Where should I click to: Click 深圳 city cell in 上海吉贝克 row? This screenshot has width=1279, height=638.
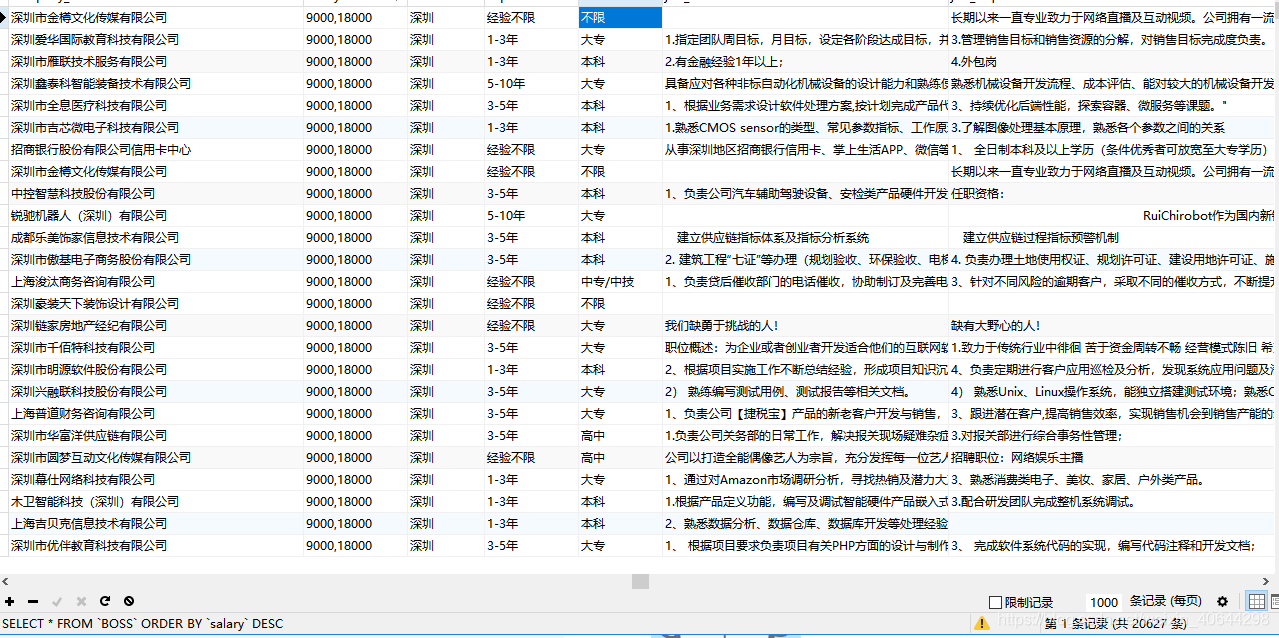[x=446, y=523]
